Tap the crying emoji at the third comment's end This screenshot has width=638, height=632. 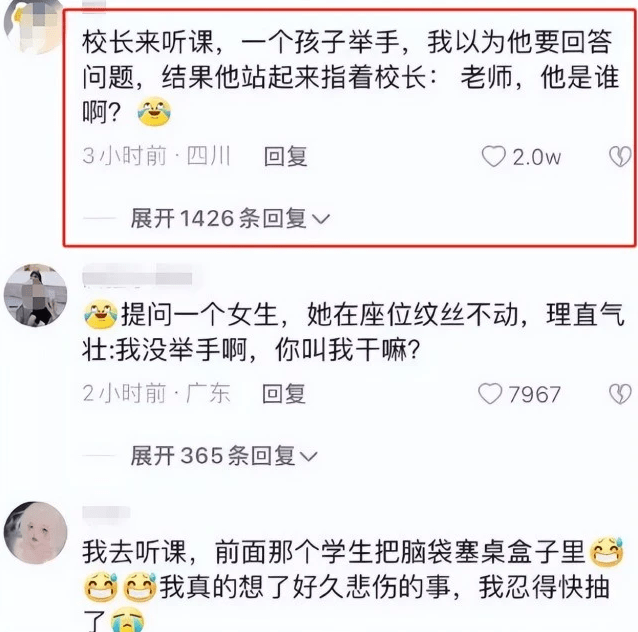(127, 620)
